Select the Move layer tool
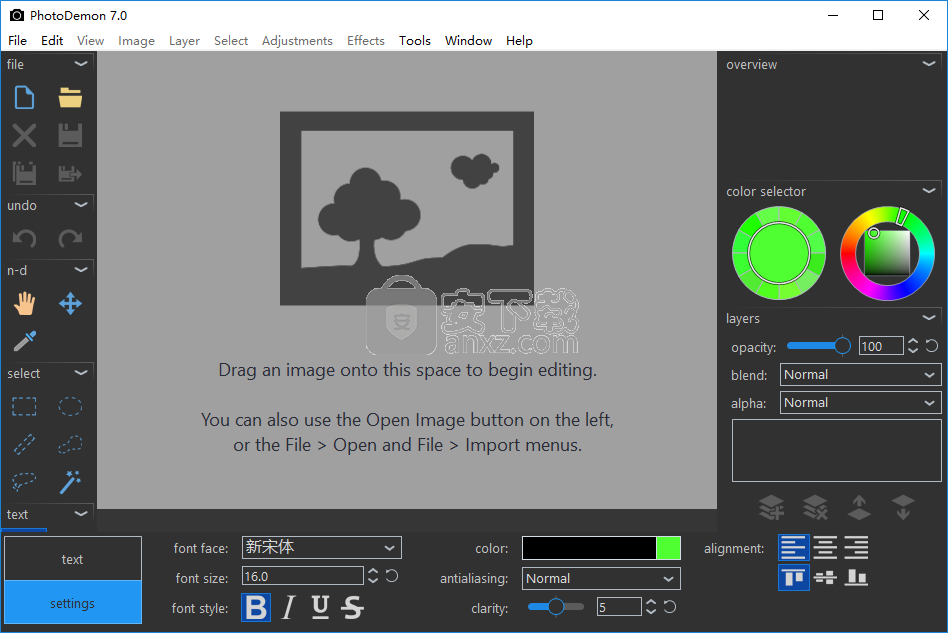 pos(70,304)
